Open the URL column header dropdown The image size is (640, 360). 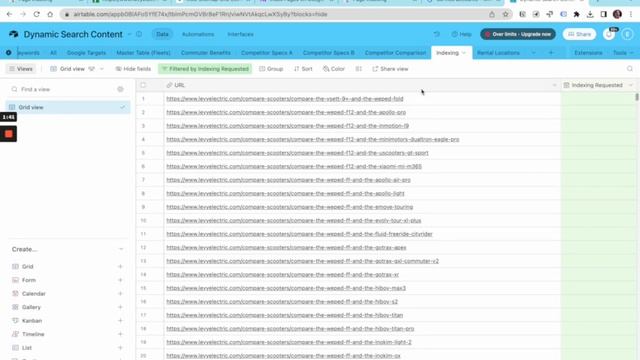click(x=554, y=85)
